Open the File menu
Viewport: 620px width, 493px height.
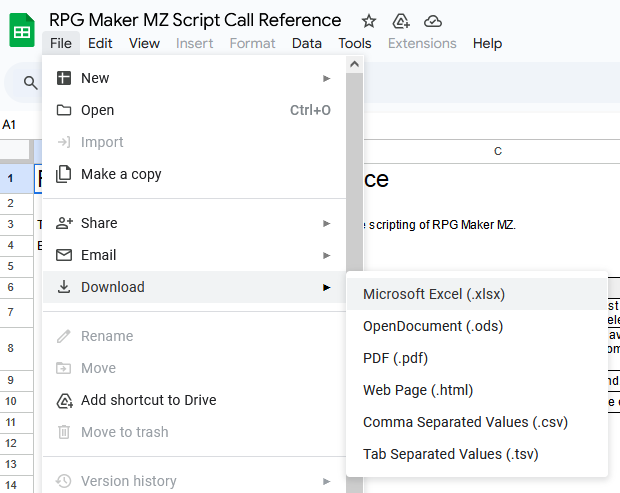(61, 43)
